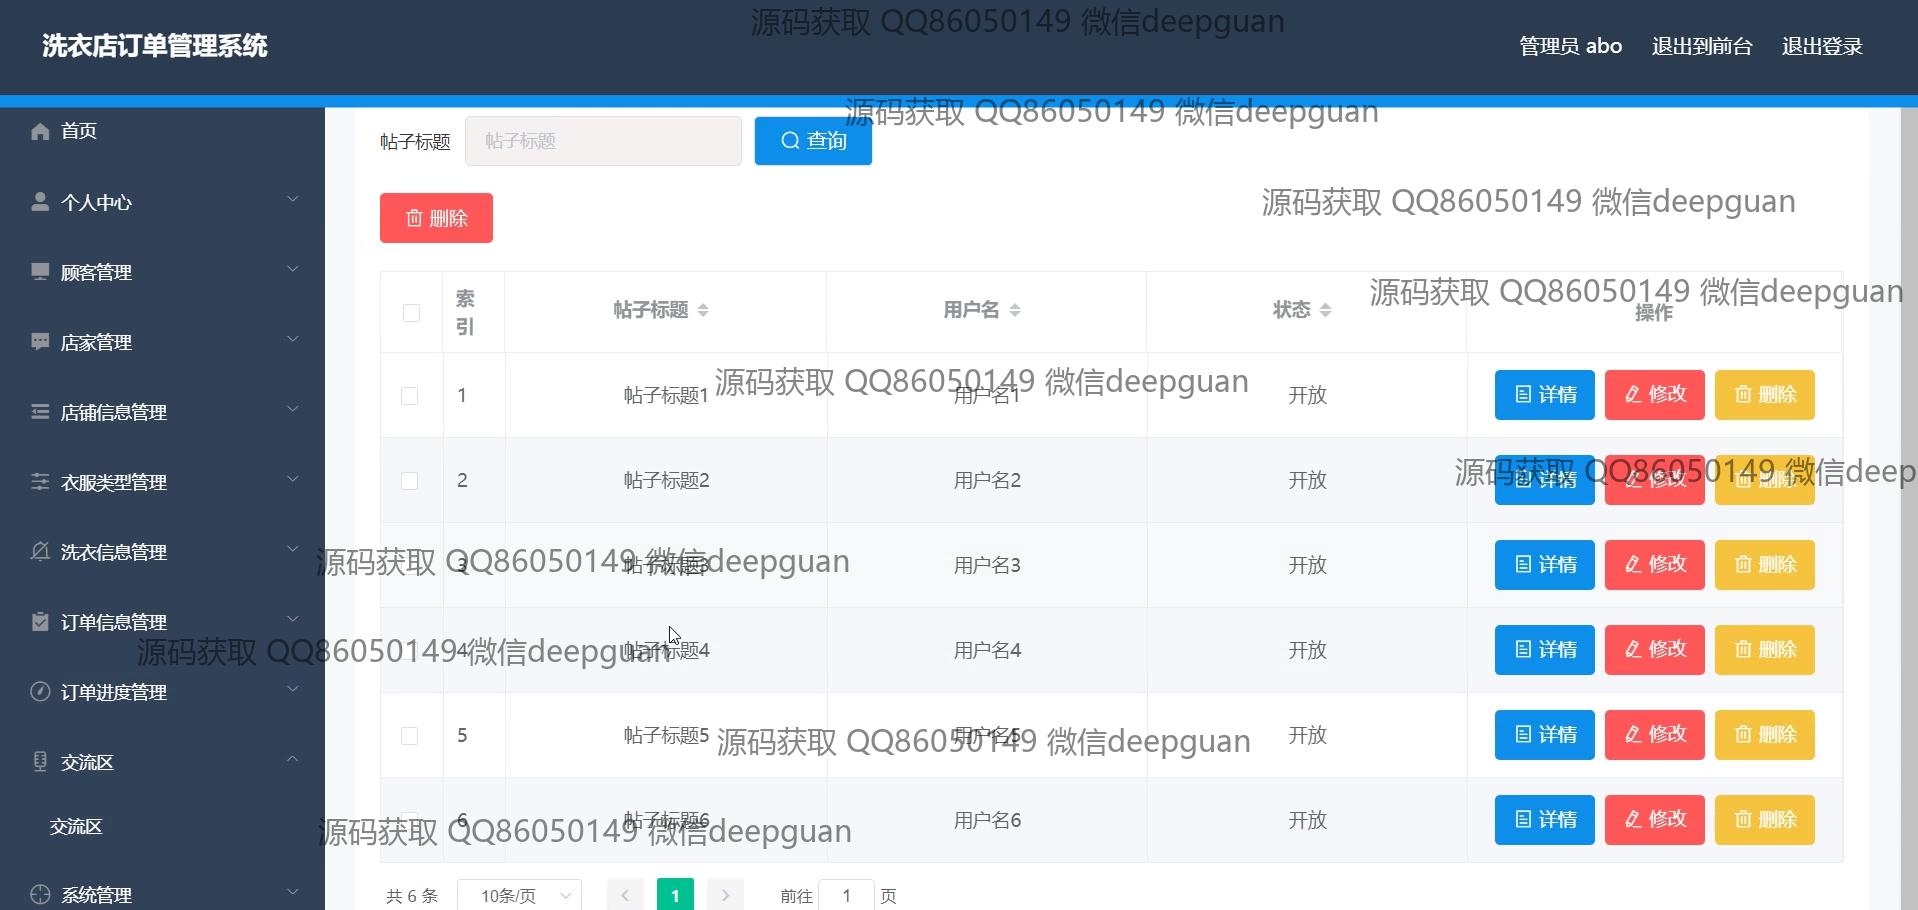Click 修改 for row 帖子标题6
1918x910 pixels.
[1655, 820]
